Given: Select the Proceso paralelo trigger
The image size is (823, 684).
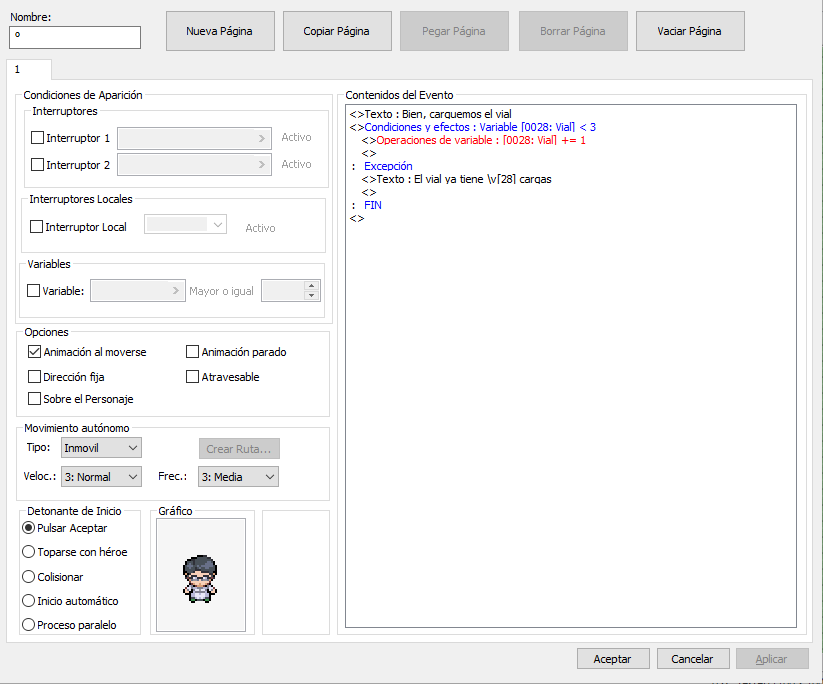Looking at the screenshot, I should pos(27,624).
